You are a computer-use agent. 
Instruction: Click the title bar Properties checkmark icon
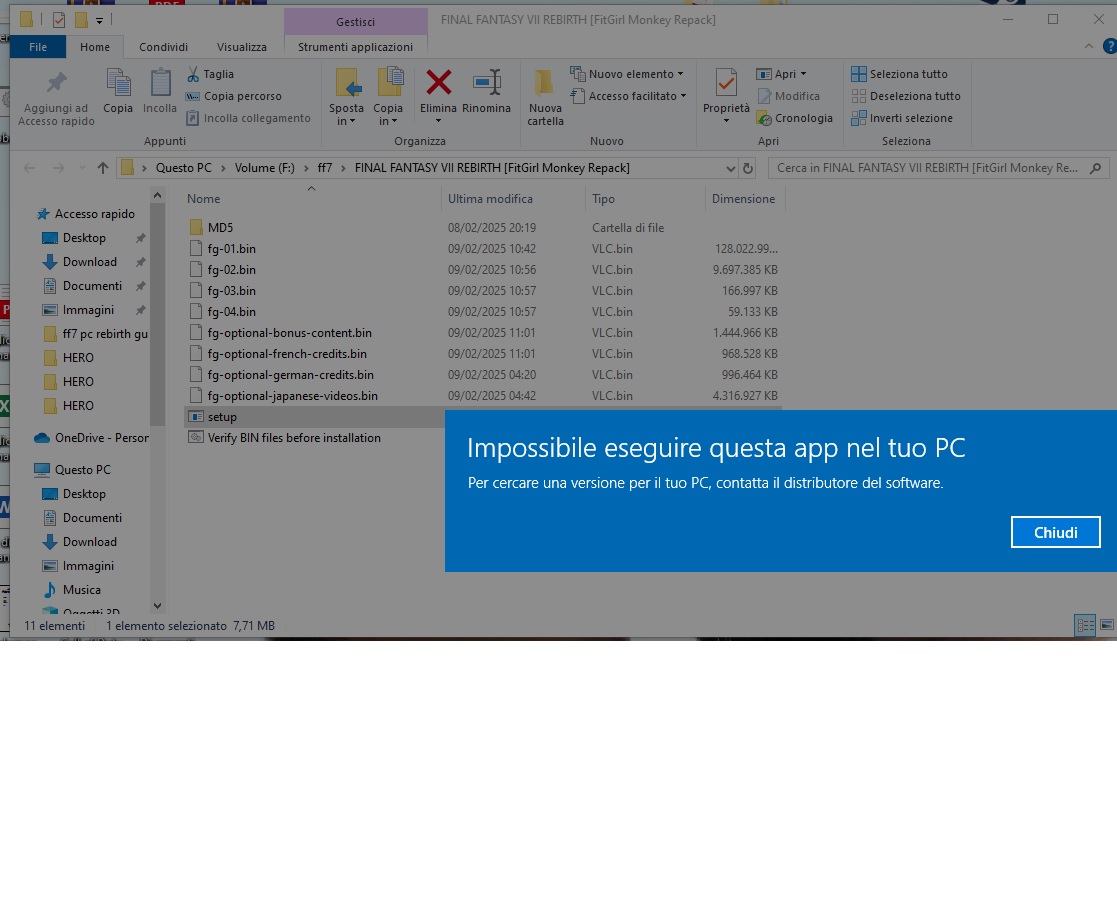pyautogui.click(x=58, y=20)
